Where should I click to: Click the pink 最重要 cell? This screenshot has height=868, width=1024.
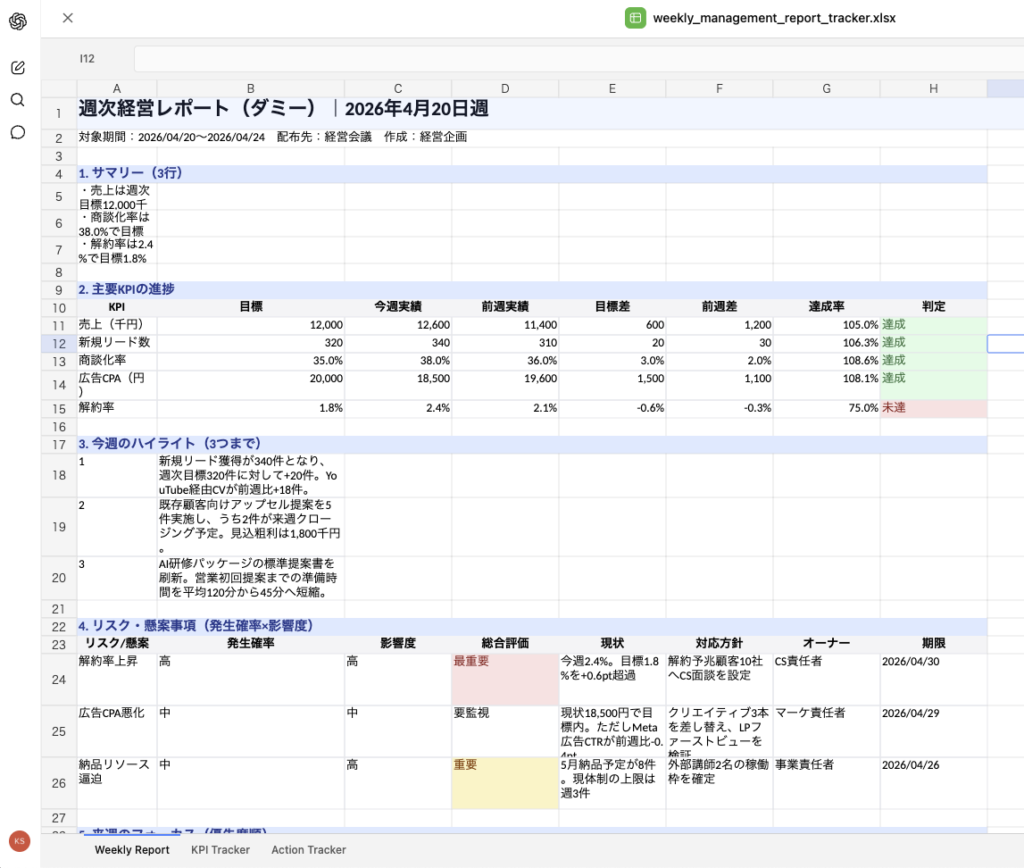pos(504,679)
